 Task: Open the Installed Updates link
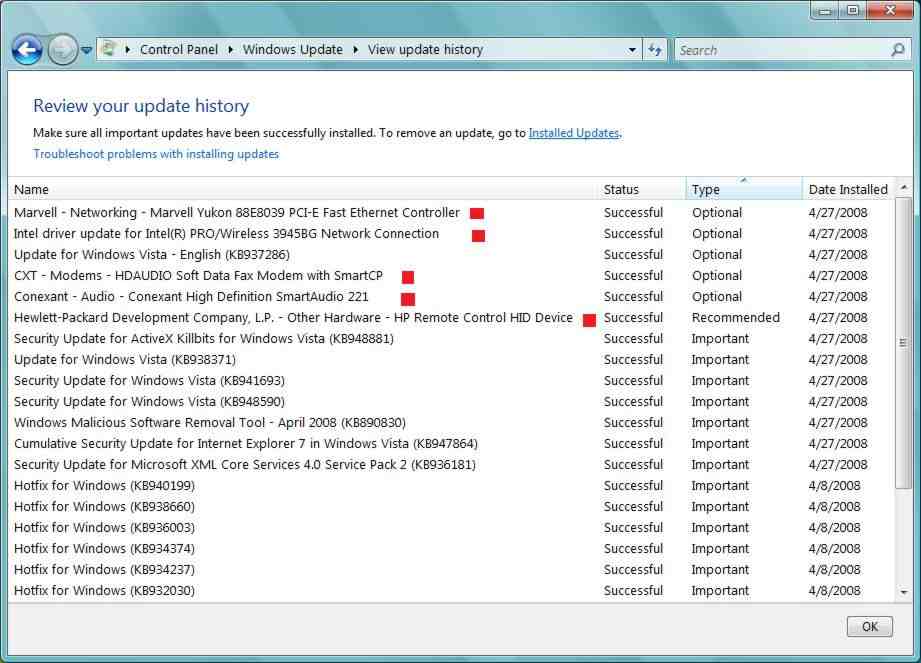(x=574, y=133)
